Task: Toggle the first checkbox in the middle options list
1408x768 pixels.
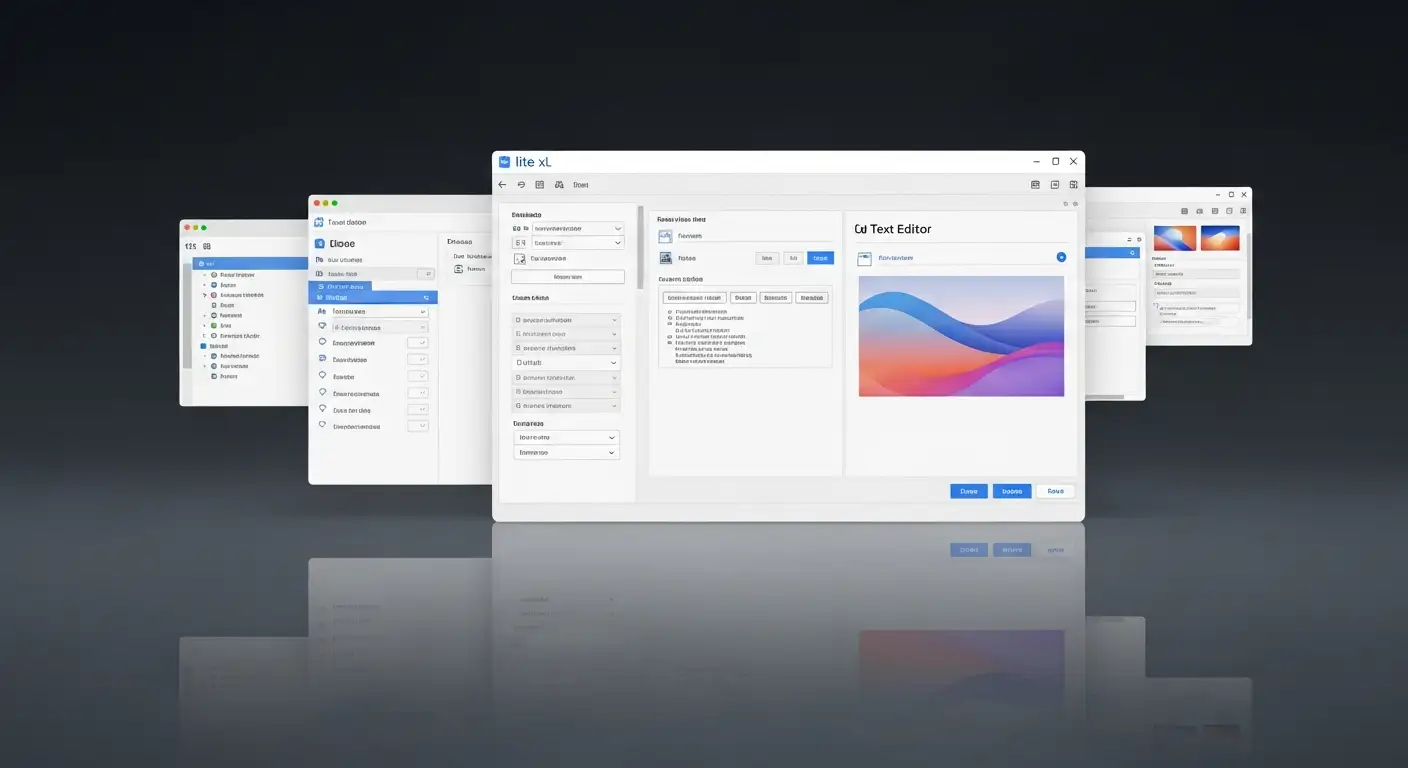Action: pyautogui.click(x=668, y=312)
